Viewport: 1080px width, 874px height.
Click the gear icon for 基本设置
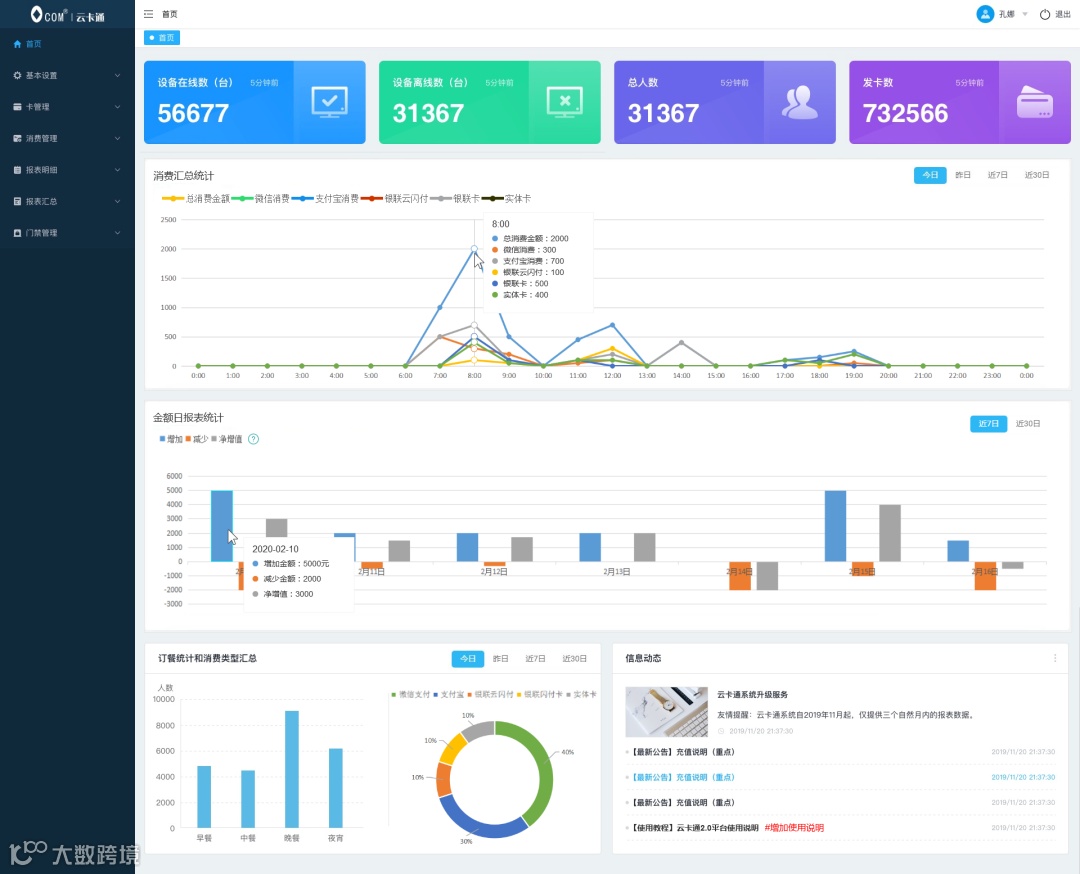tap(17, 75)
